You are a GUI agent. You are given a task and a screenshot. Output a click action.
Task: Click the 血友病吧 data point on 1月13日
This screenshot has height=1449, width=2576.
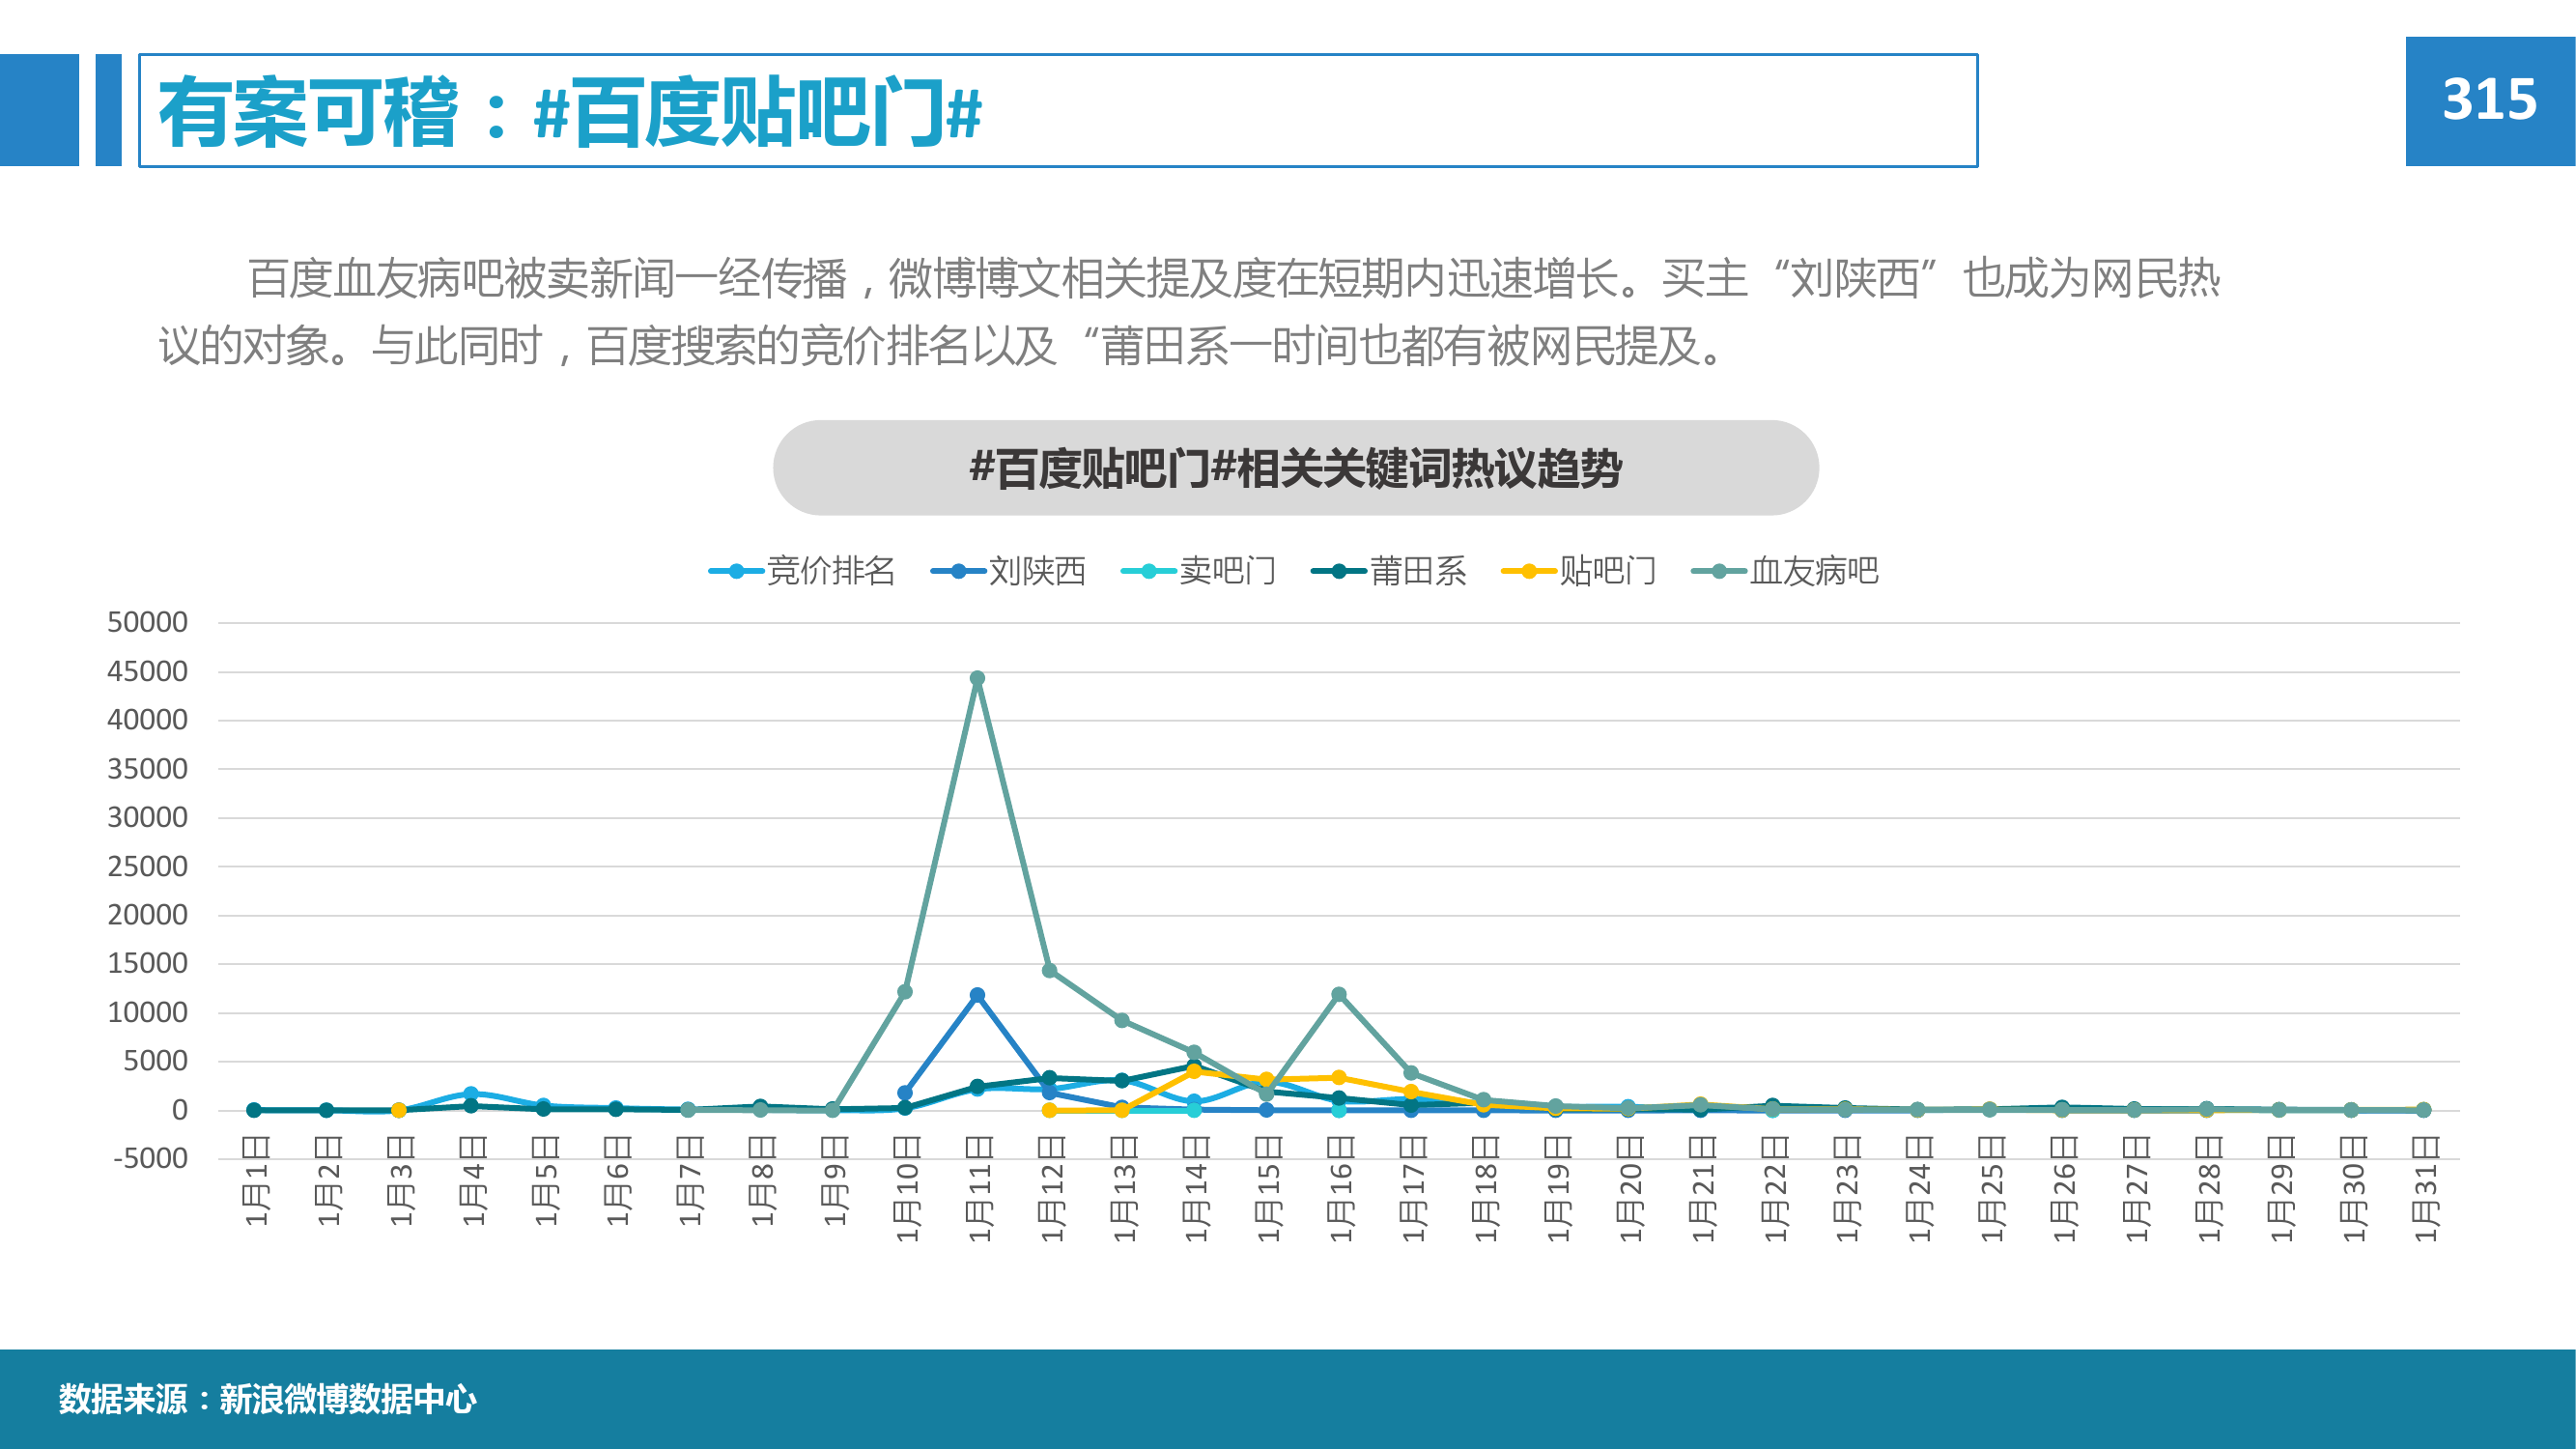point(1122,1020)
